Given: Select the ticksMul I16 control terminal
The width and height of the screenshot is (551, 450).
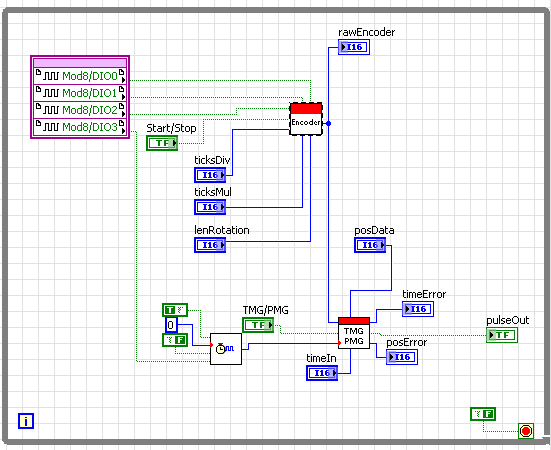Looking at the screenshot, I should click(210, 207).
